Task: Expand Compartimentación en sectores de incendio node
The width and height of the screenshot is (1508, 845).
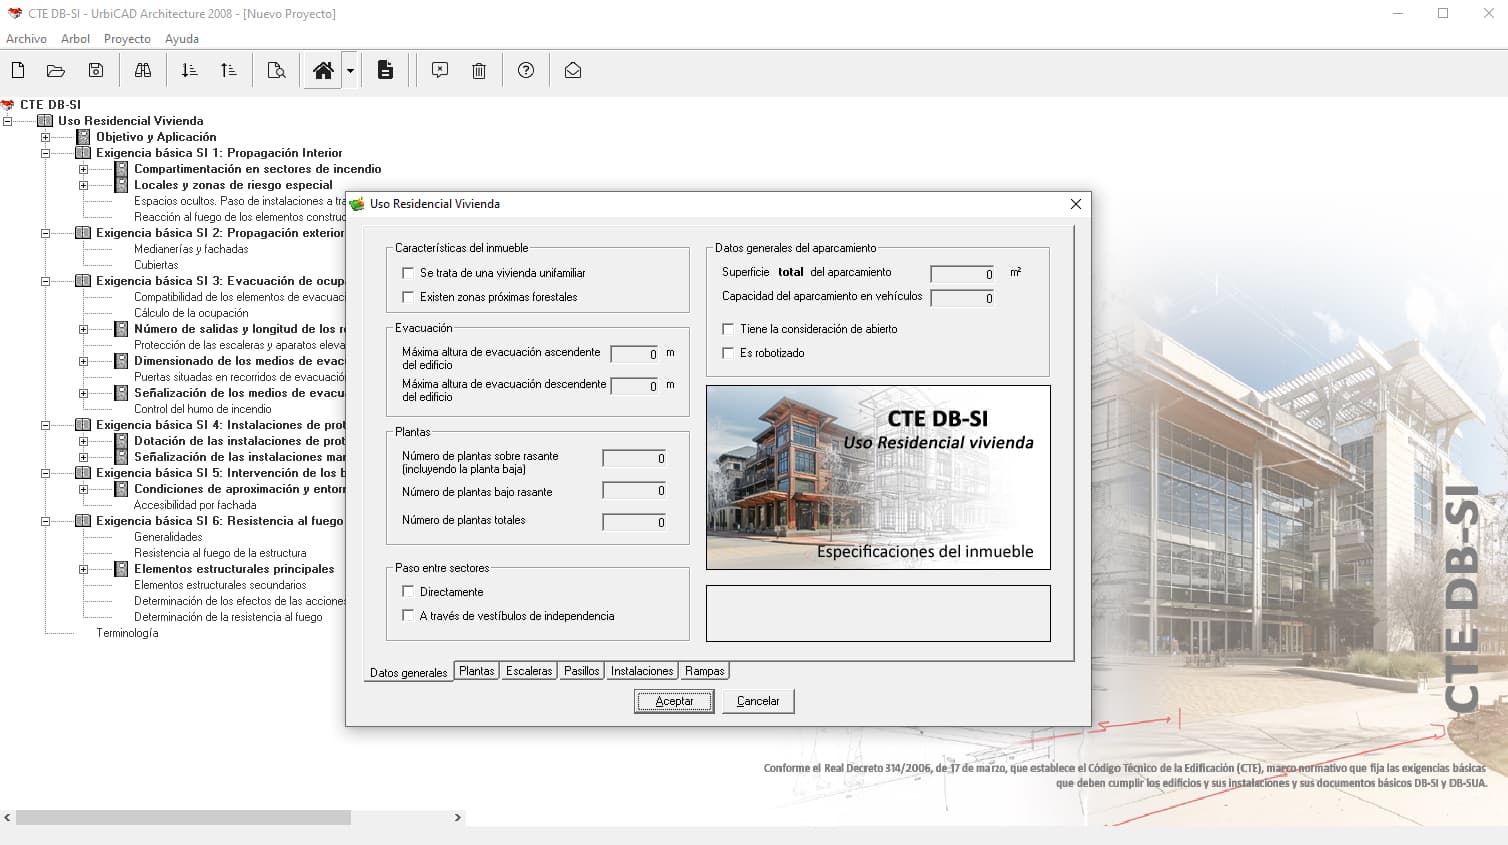Action: pos(83,169)
